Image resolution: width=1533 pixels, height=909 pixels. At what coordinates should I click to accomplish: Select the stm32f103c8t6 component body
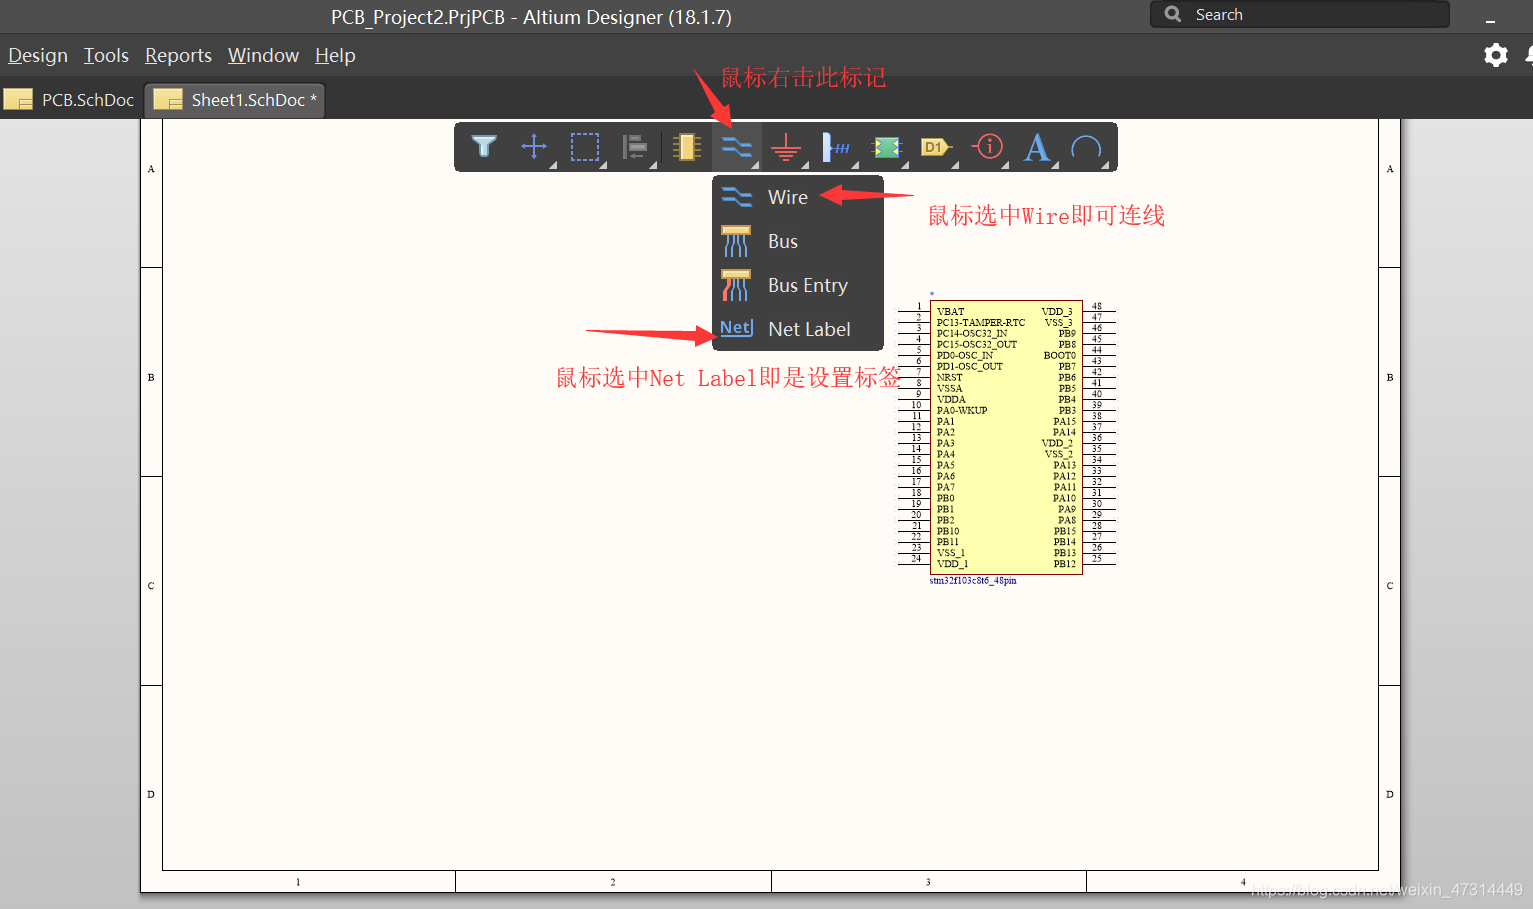point(1006,437)
